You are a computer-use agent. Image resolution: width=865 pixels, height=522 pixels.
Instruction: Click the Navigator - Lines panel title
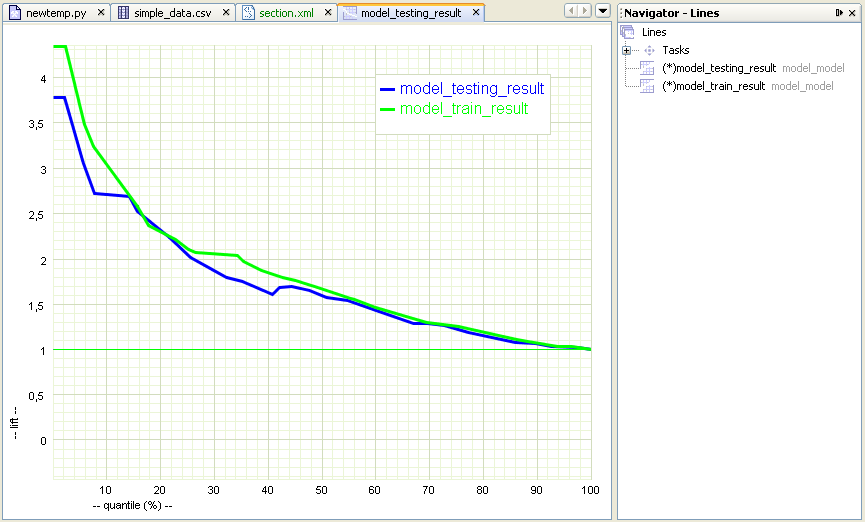click(671, 13)
